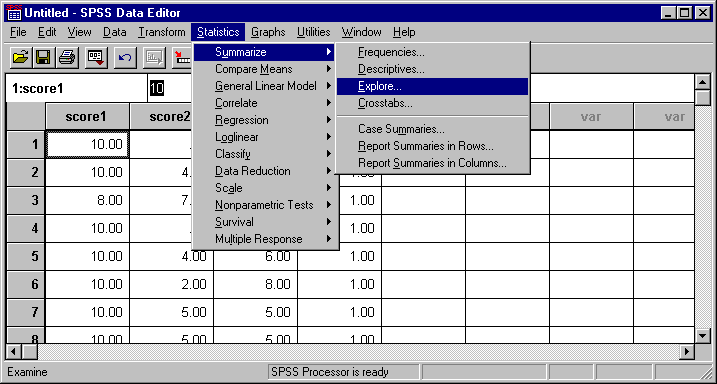Click the Goto Case toolbar icon
This screenshot has height=384, width=717.
[182, 58]
